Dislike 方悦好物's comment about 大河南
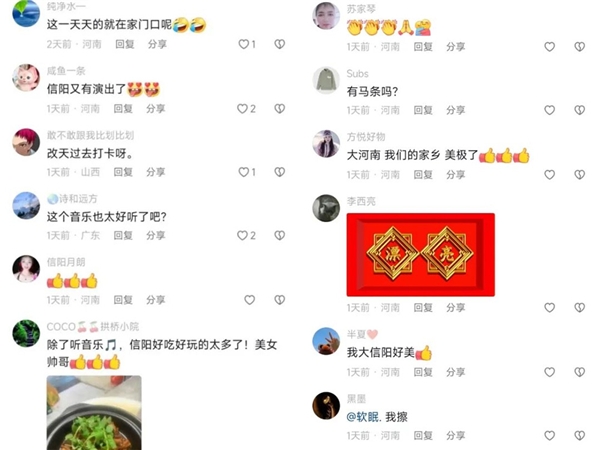 click(x=580, y=174)
